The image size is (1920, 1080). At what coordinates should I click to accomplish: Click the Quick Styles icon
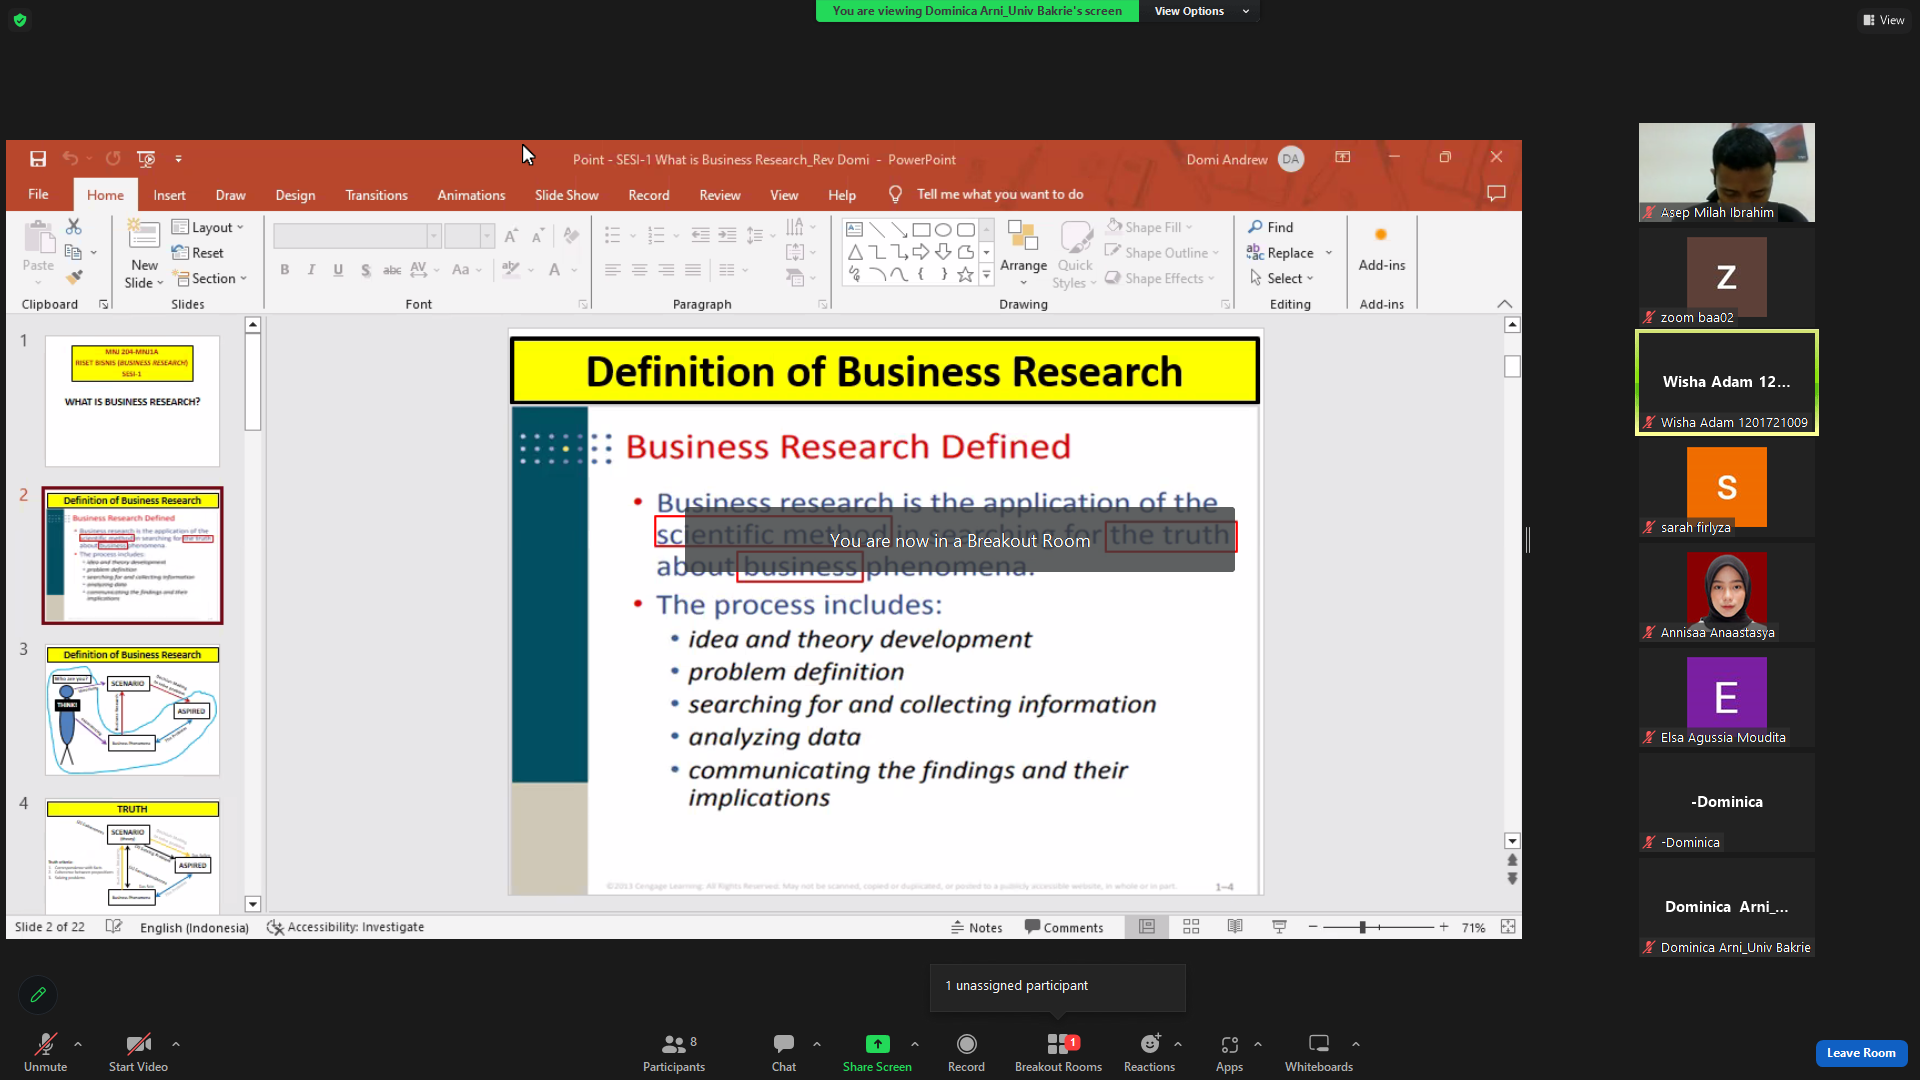click(1076, 237)
